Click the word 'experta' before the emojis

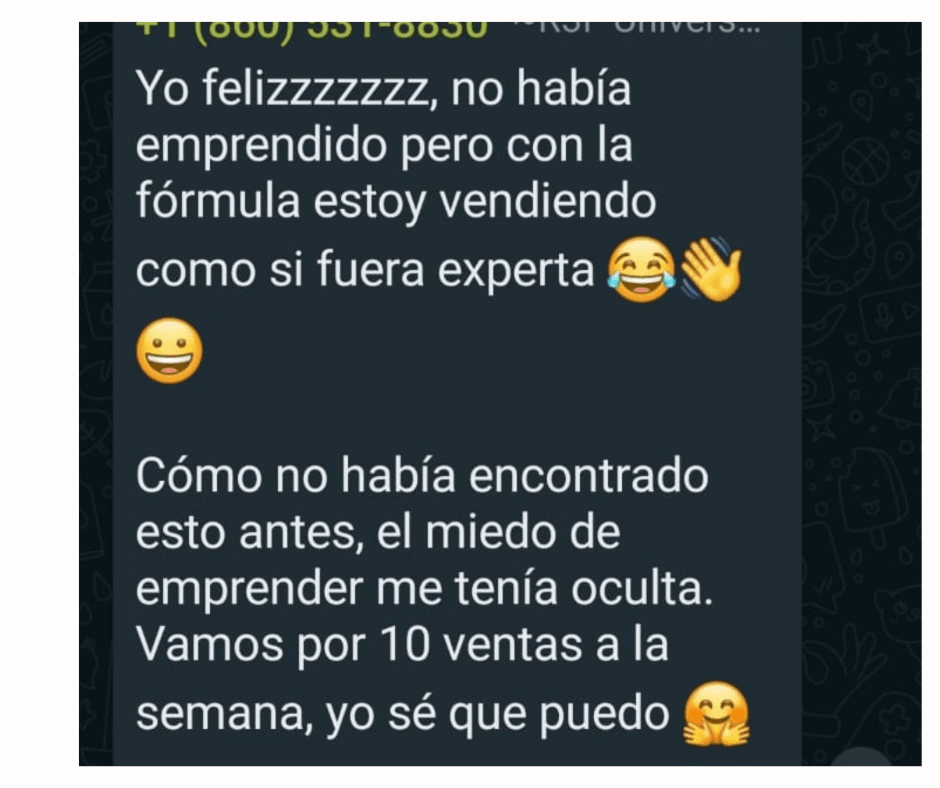pos(516,271)
